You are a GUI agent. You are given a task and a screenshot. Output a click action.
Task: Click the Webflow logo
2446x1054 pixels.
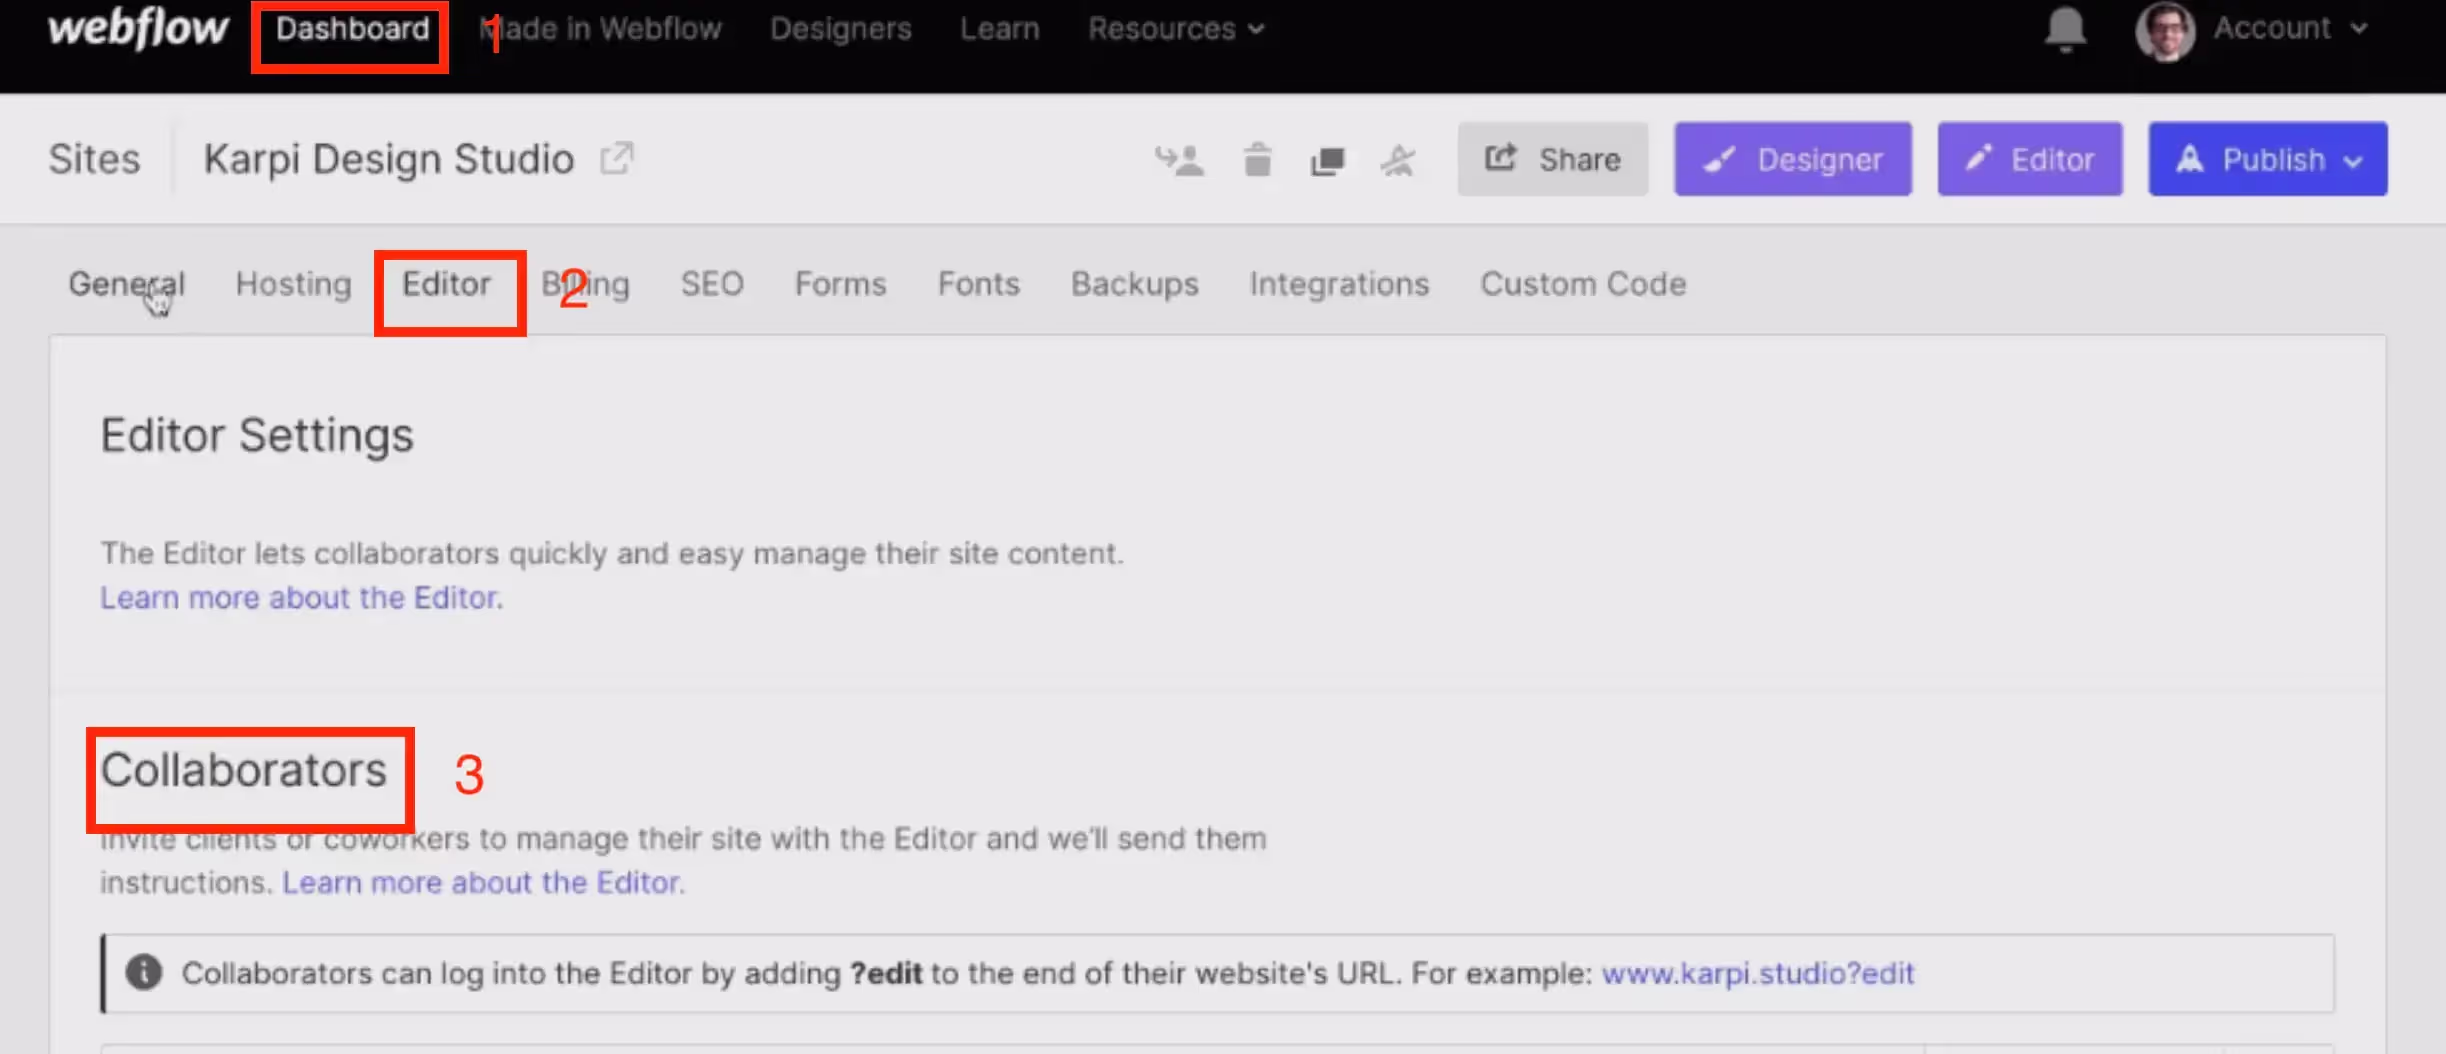(138, 28)
